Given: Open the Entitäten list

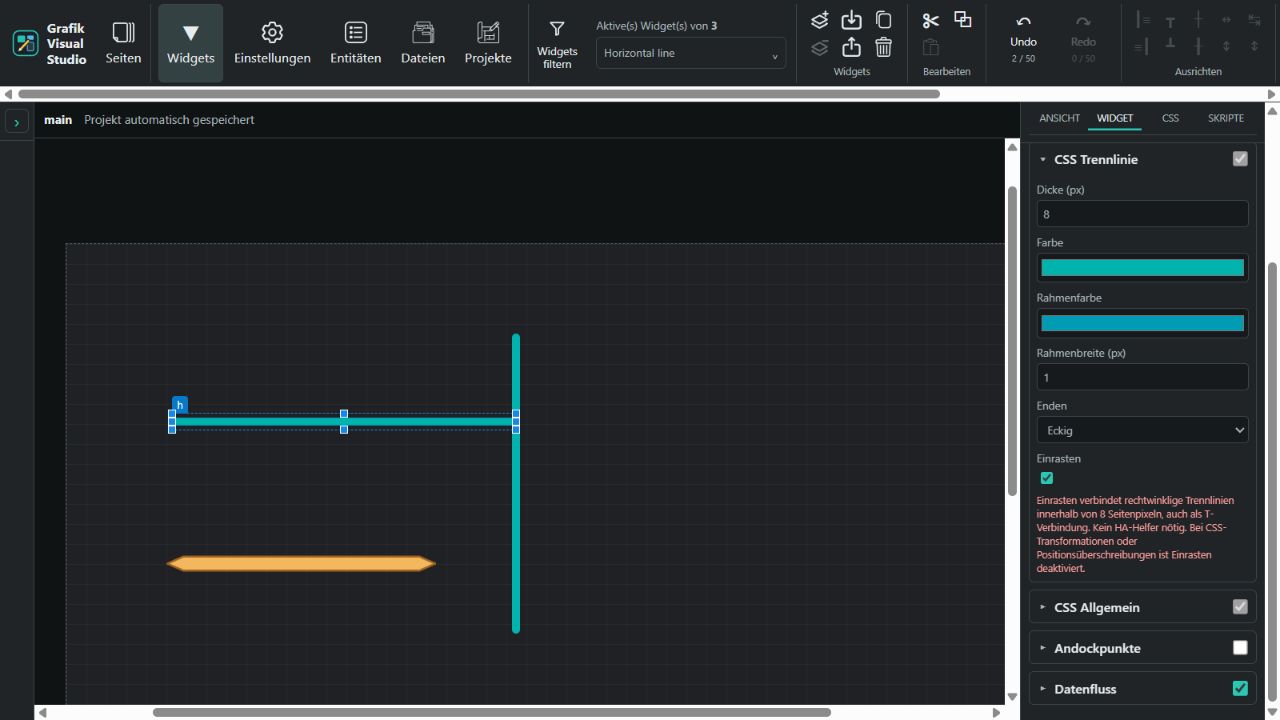Looking at the screenshot, I should [x=355, y=43].
